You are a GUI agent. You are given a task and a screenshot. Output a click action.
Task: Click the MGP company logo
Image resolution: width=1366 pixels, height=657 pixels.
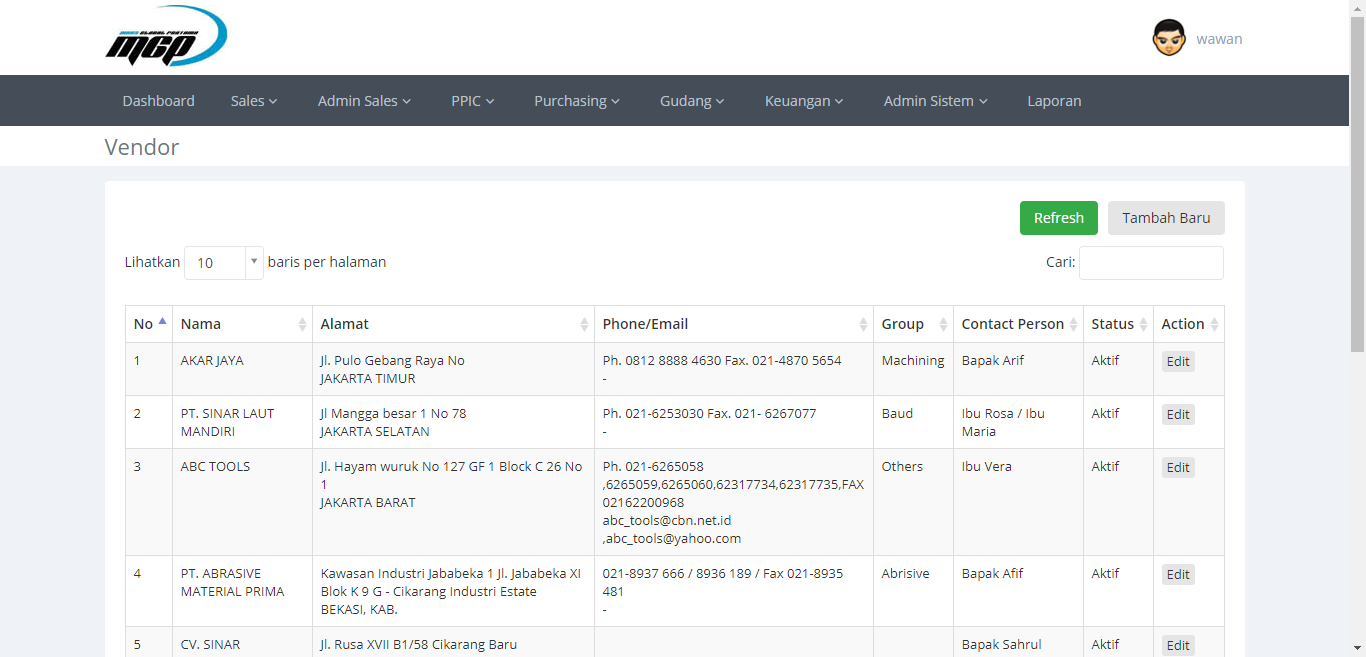(x=166, y=37)
